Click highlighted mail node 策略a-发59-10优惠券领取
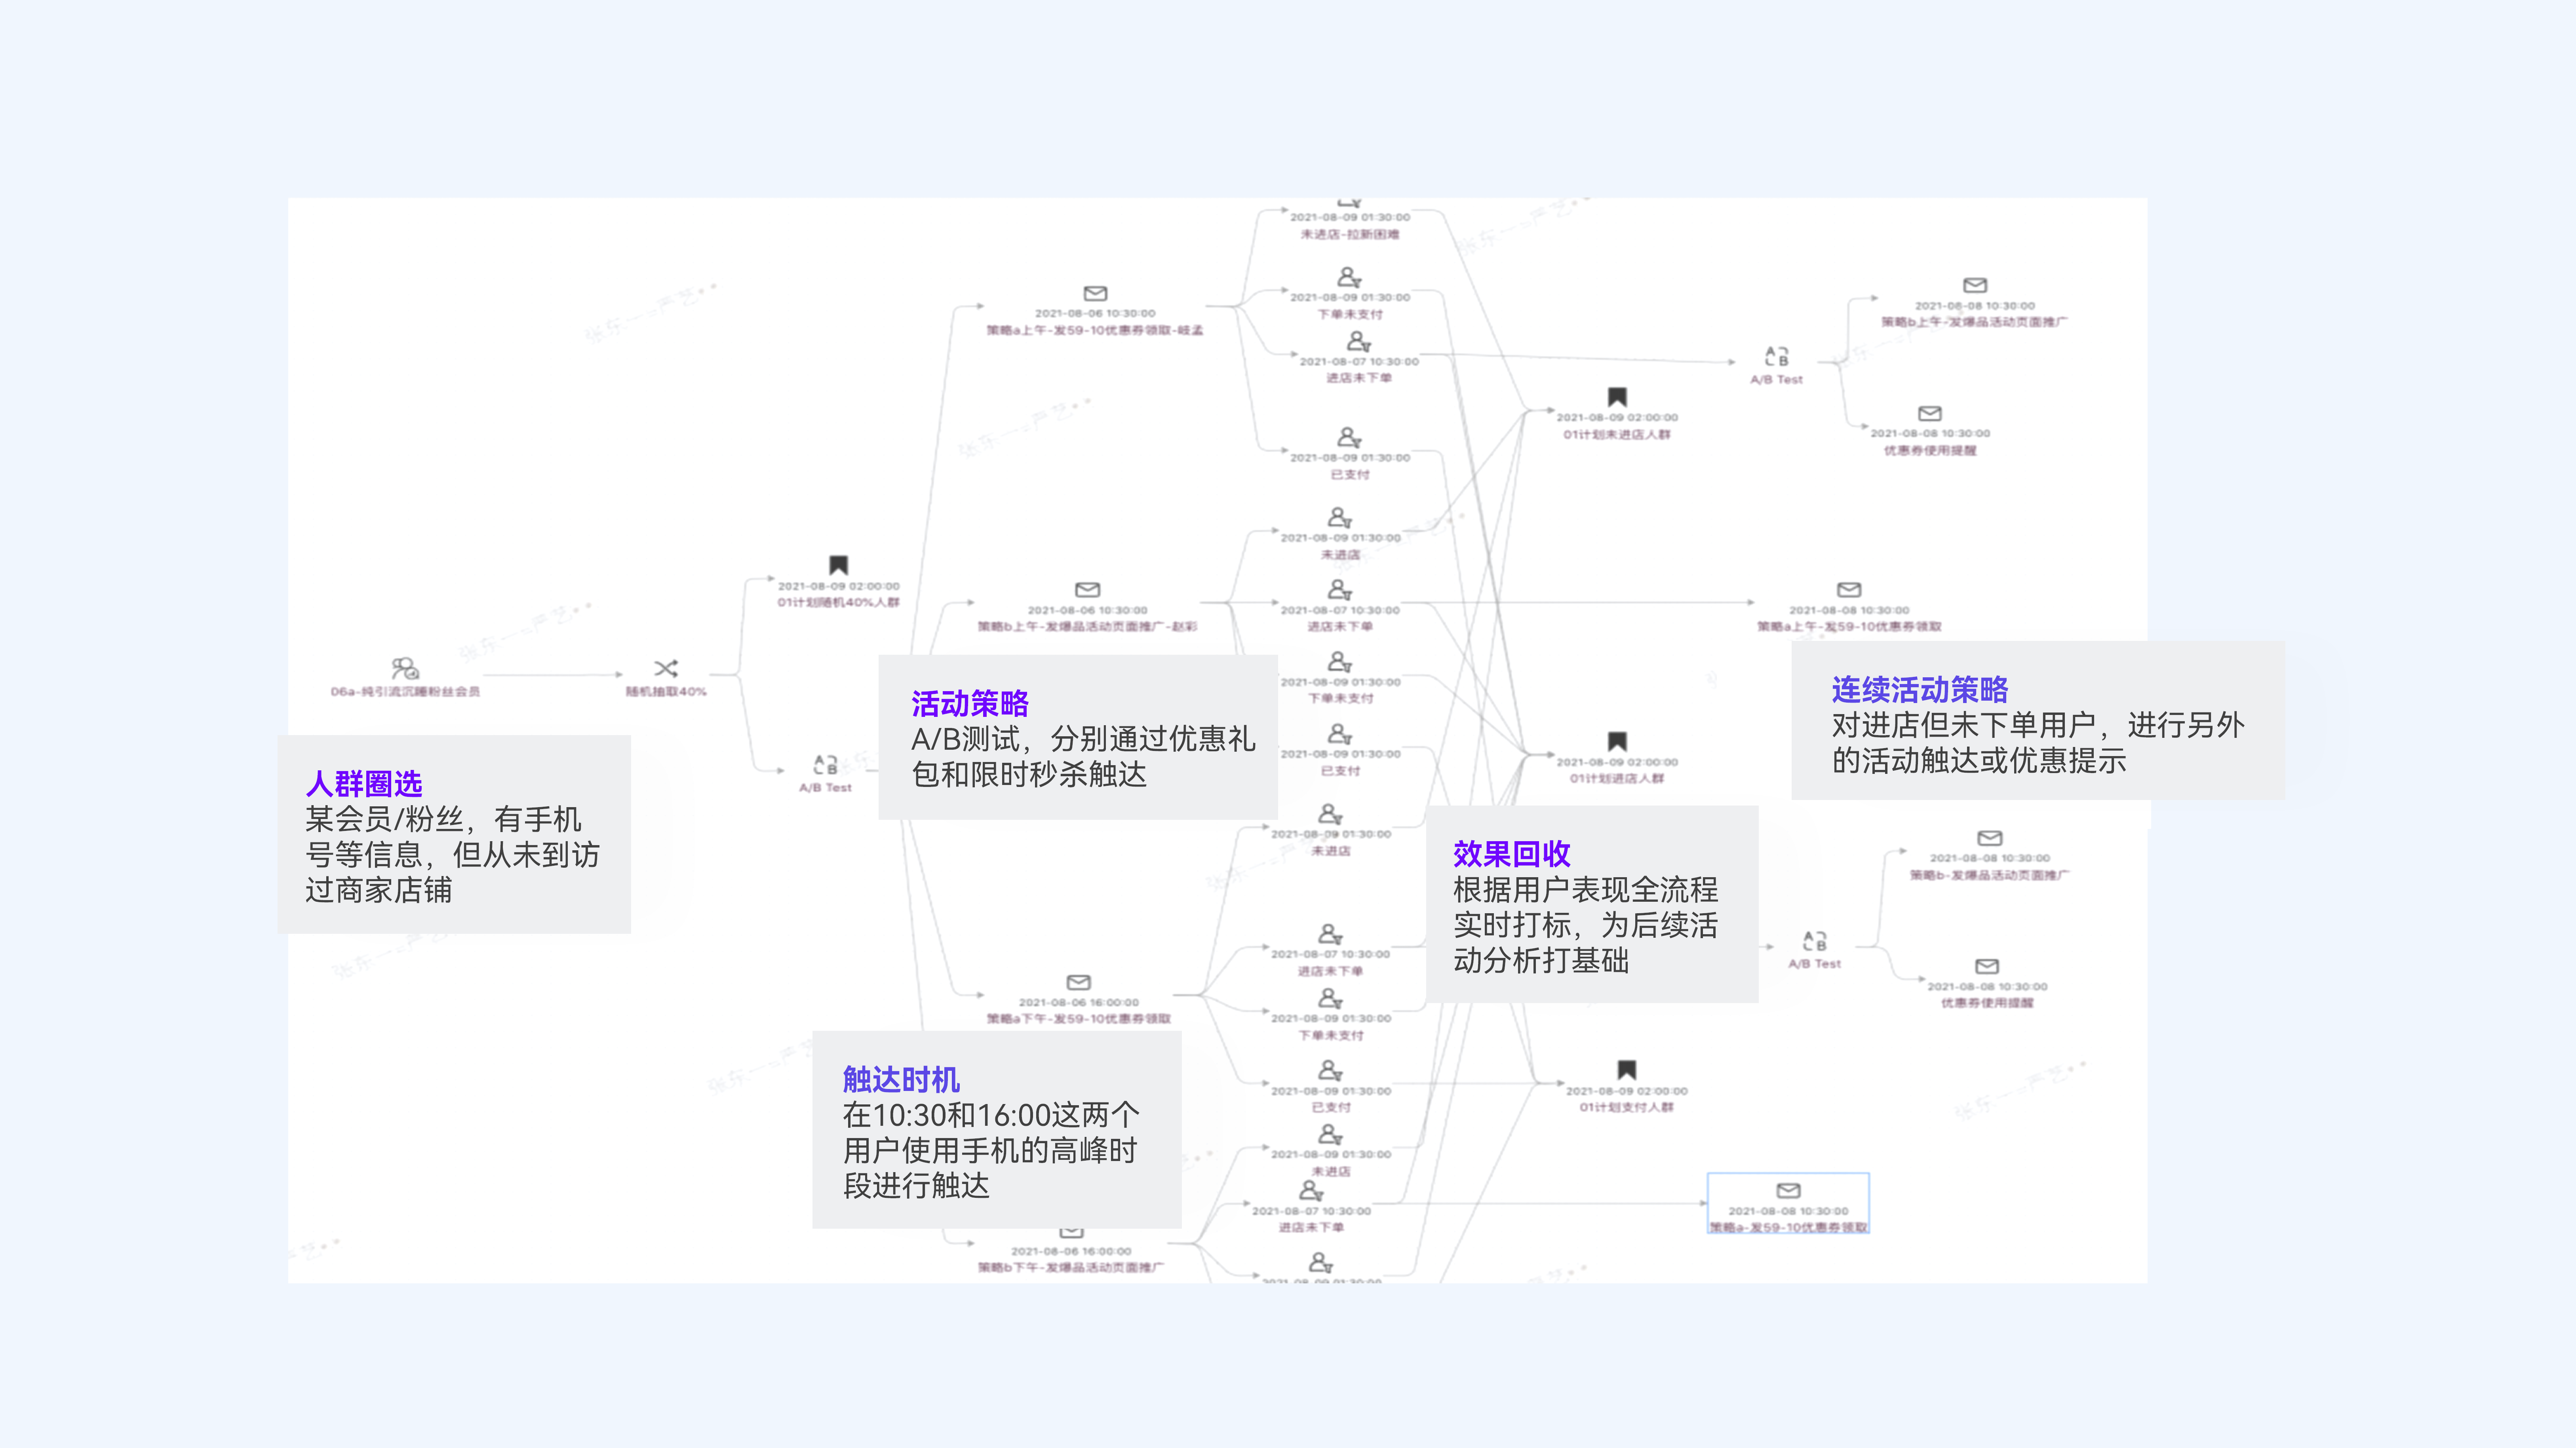 pos(1788,1203)
